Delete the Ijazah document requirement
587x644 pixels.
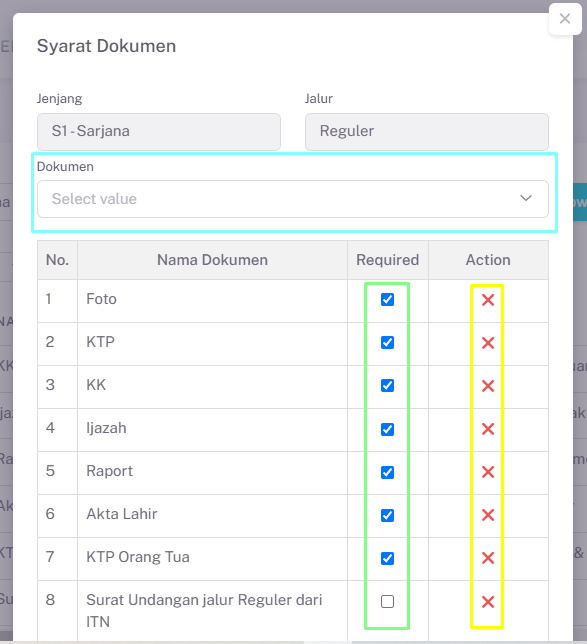(x=488, y=429)
